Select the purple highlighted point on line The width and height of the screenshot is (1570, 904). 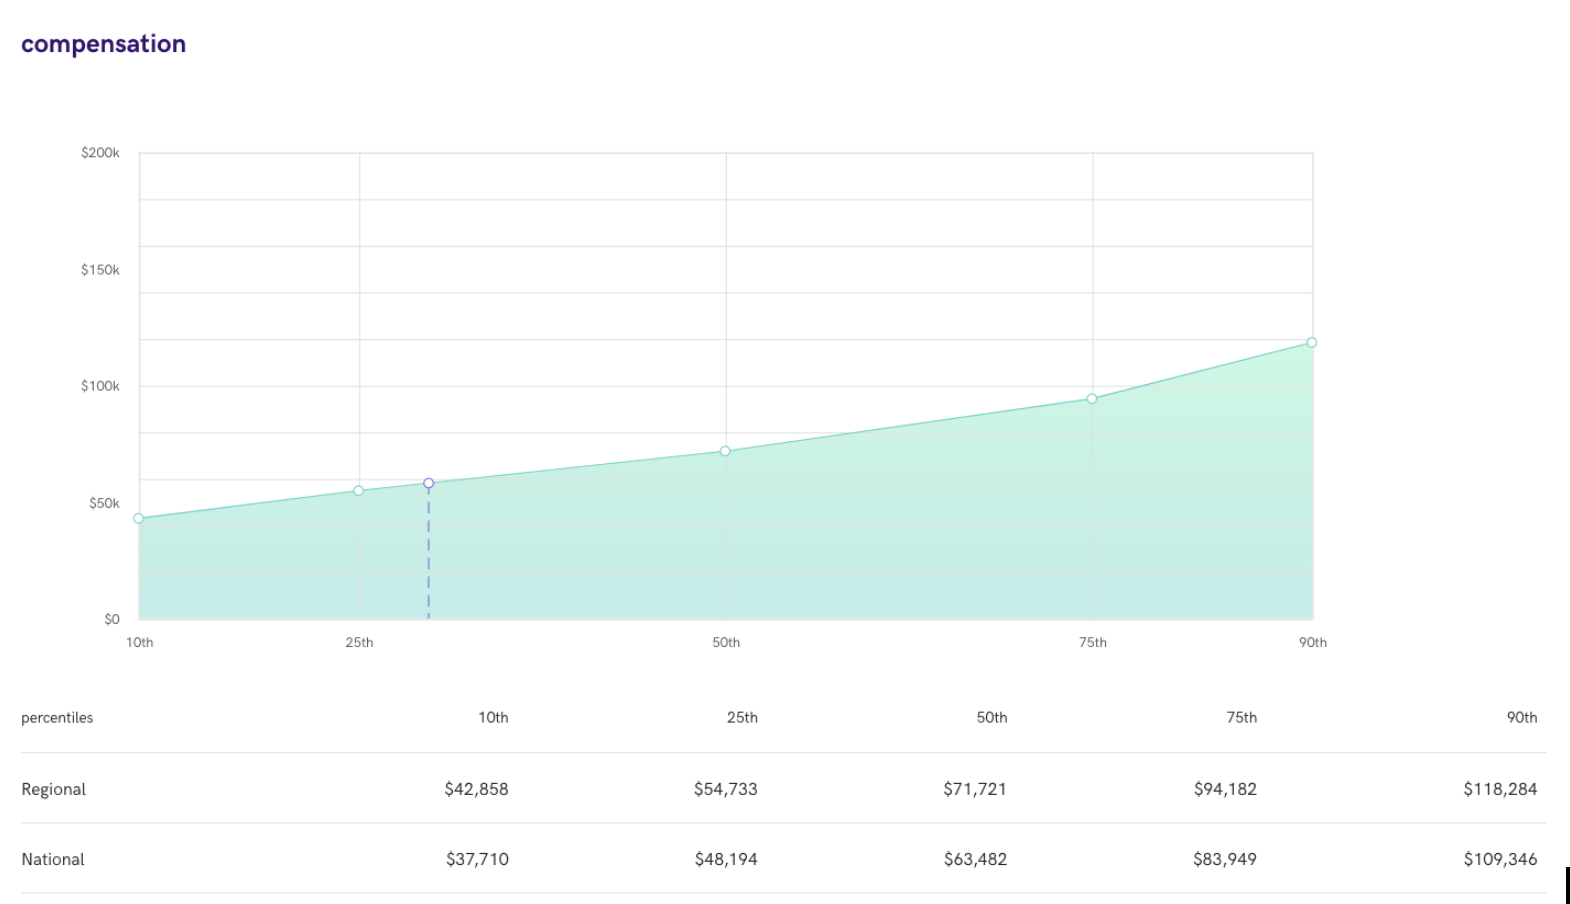click(x=429, y=483)
